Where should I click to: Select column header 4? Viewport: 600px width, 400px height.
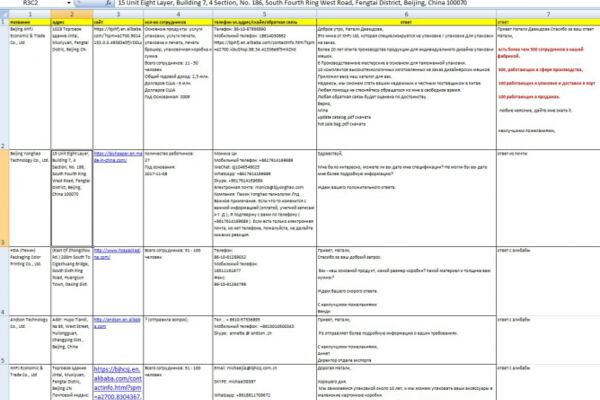pos(178,14)
